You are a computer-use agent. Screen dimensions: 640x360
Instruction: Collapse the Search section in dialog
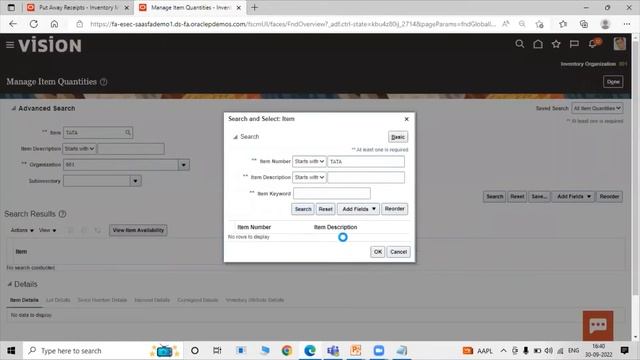coord(236,137)
